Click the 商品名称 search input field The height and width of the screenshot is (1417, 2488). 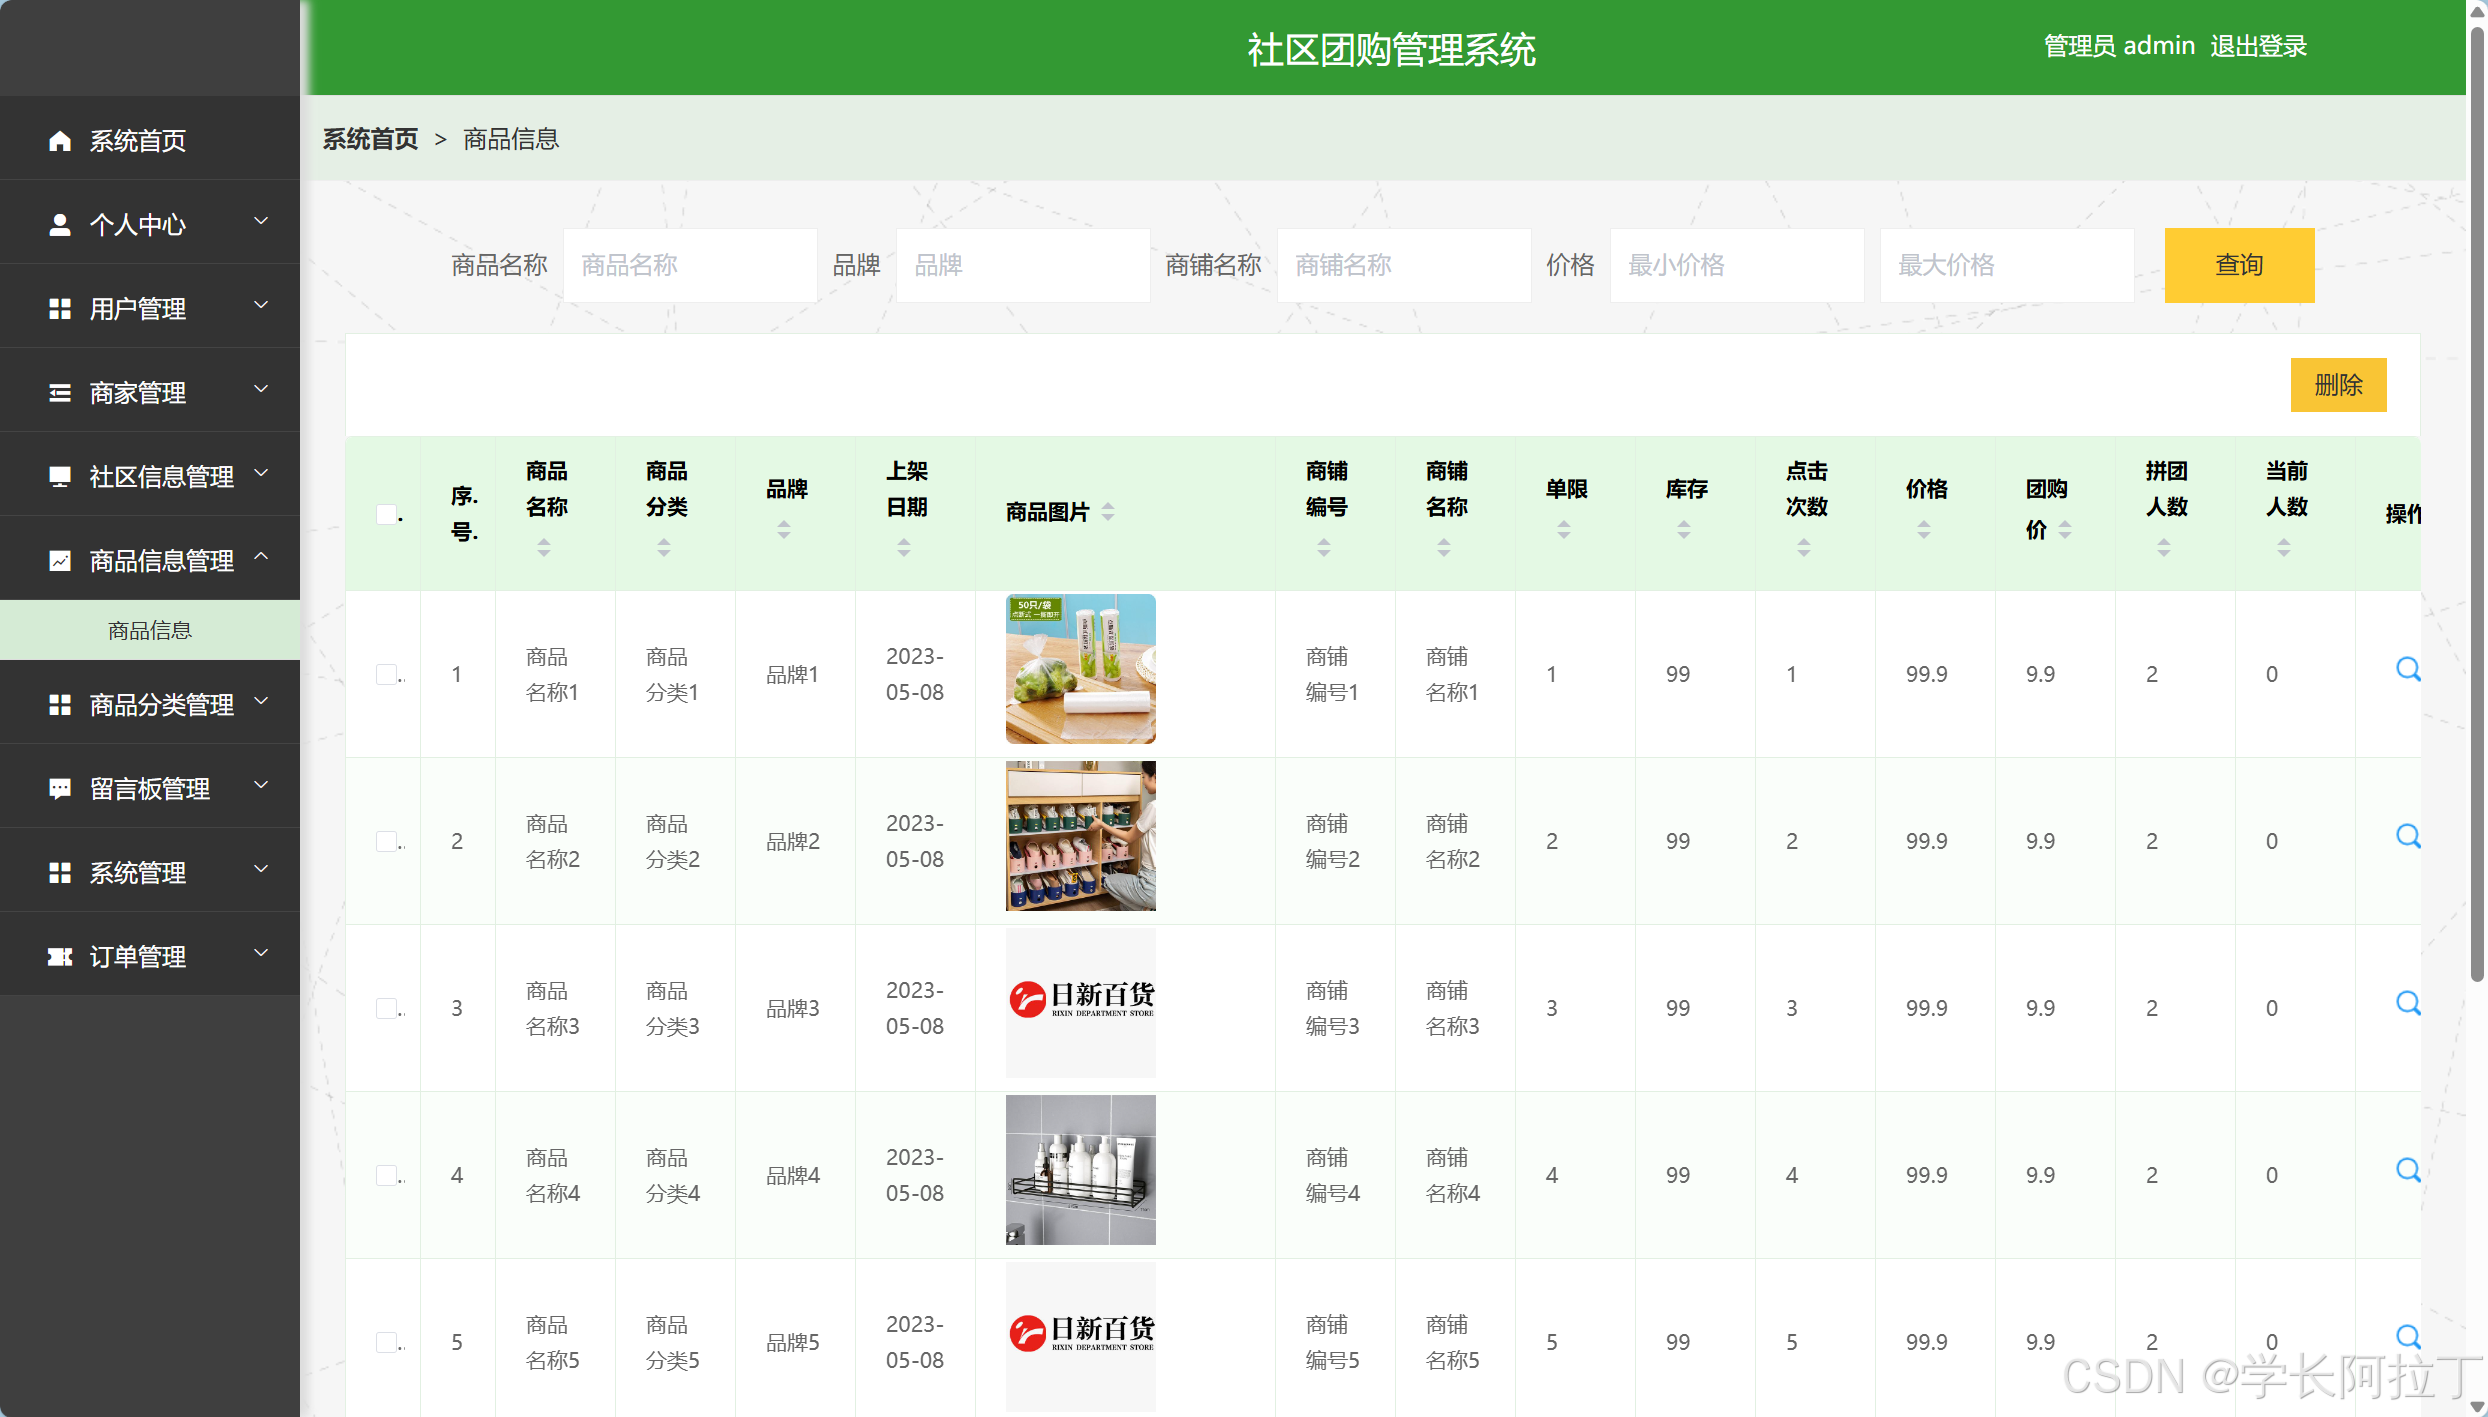click(689, 264)
